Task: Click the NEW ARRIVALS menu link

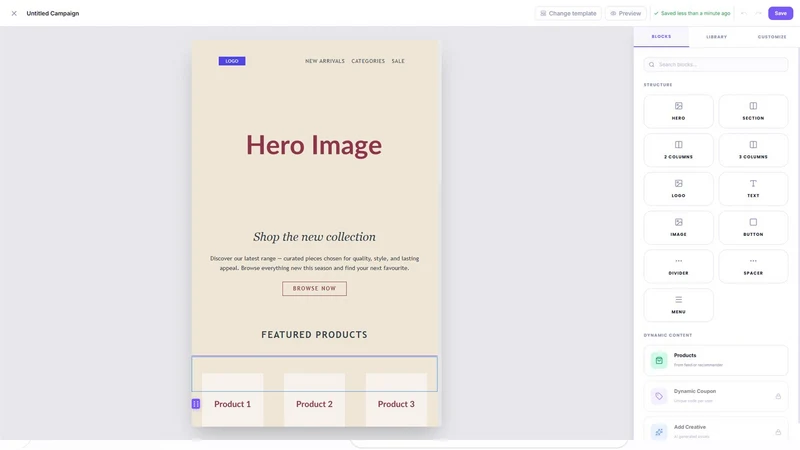Action: coord(325,61)
